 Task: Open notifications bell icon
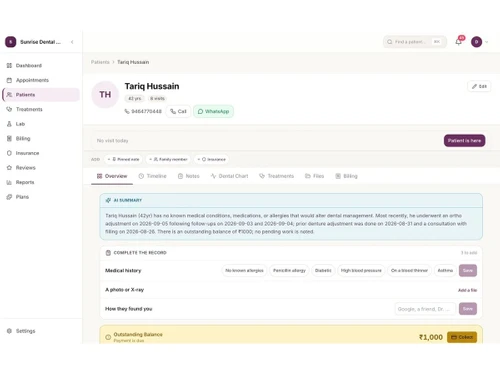(459, 42)
